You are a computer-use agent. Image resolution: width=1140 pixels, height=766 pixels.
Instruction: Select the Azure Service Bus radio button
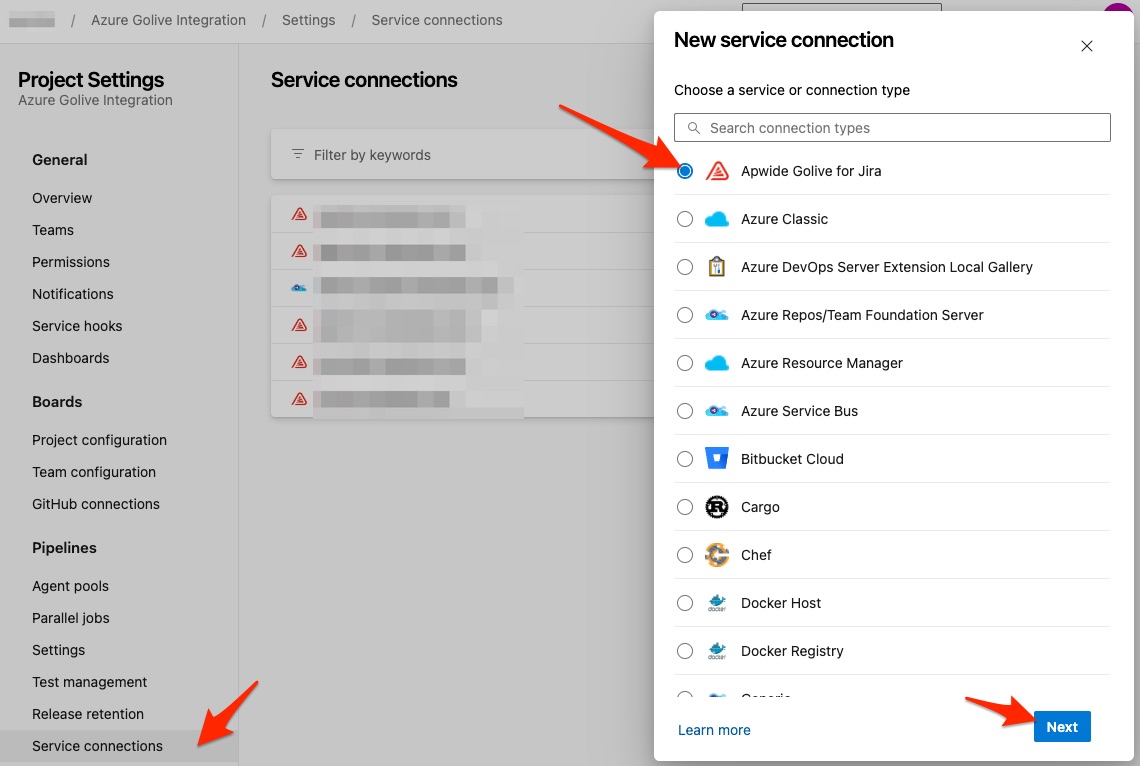(685, 411)
